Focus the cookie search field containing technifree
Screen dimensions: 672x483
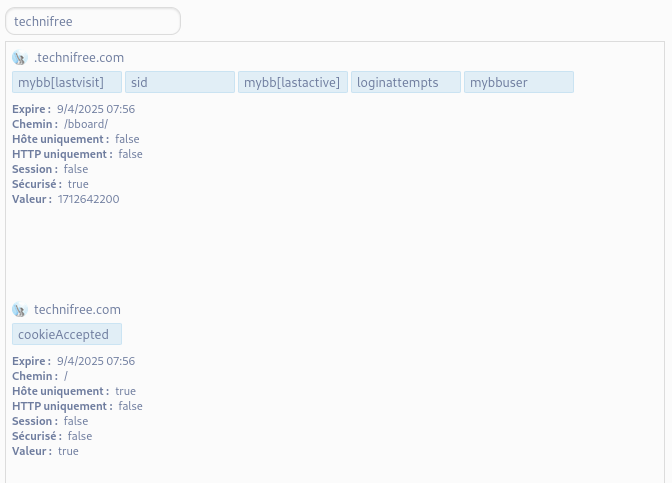tap(93, 21)
